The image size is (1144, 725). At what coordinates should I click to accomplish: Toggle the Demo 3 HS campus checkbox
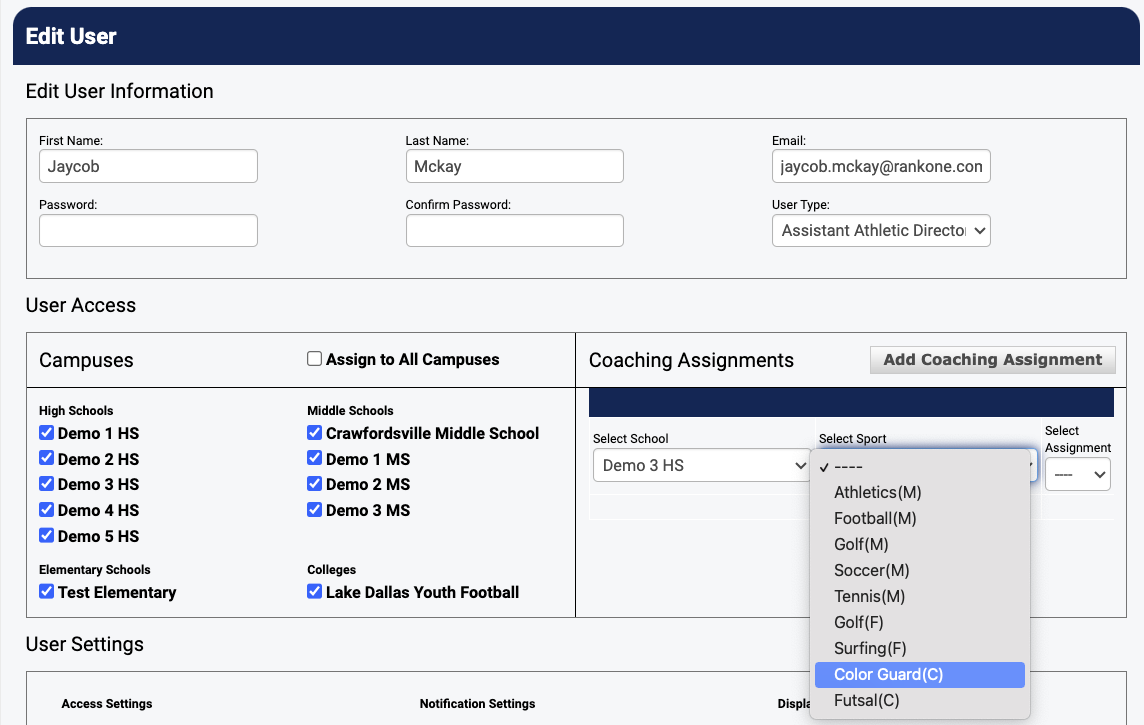coord(47,484)
